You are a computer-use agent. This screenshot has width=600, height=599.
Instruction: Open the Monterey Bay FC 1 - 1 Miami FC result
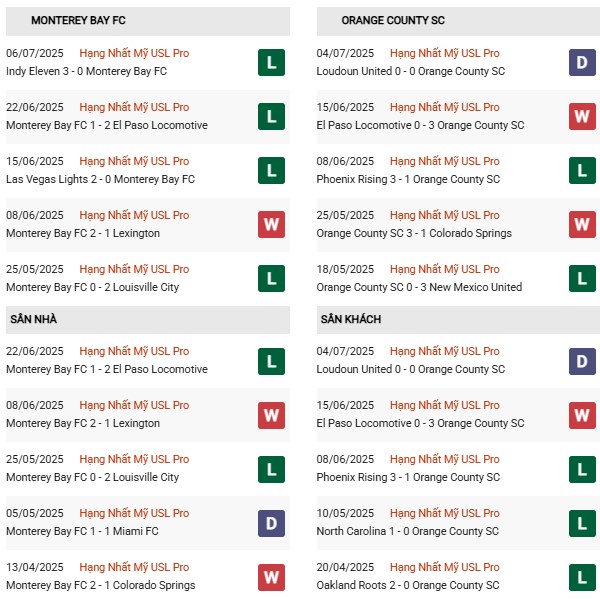coord(82,532)
